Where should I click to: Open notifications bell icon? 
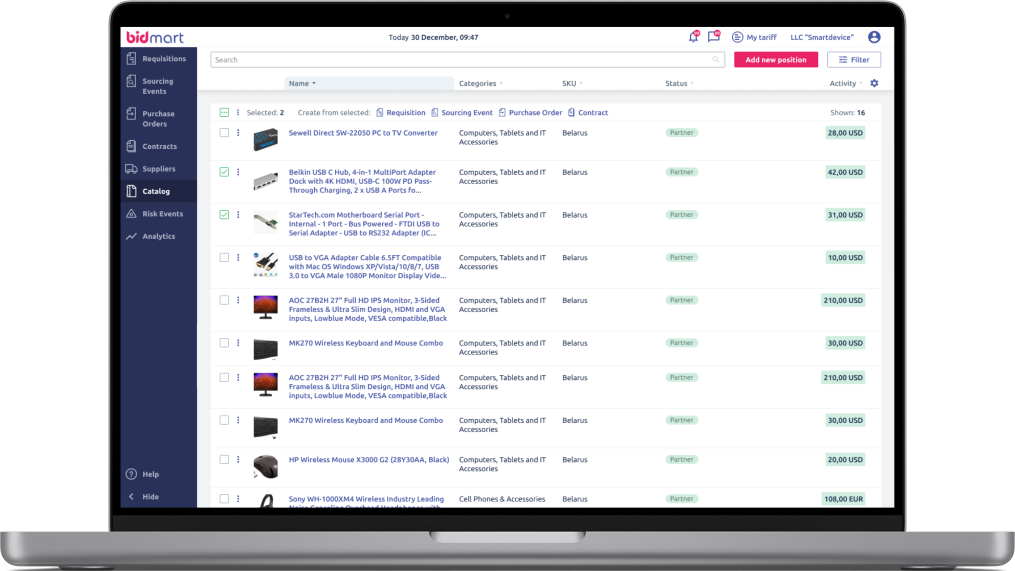click(x=693, y=37)
